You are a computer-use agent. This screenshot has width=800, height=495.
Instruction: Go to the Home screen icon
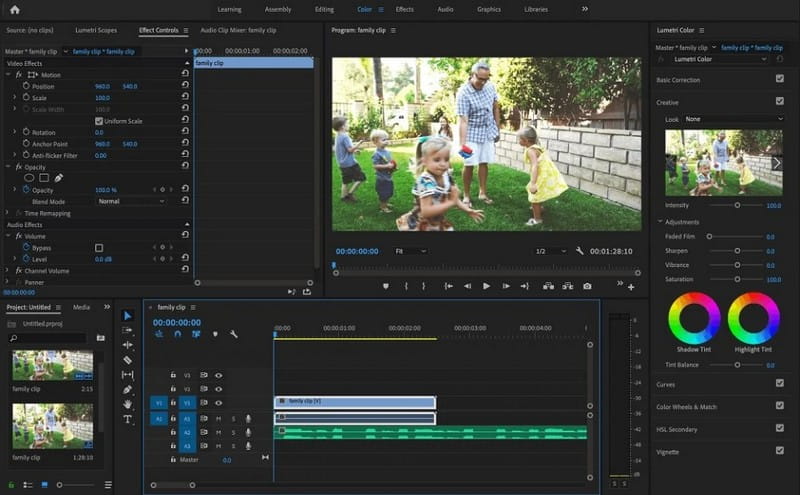click(x=14, y=9)
